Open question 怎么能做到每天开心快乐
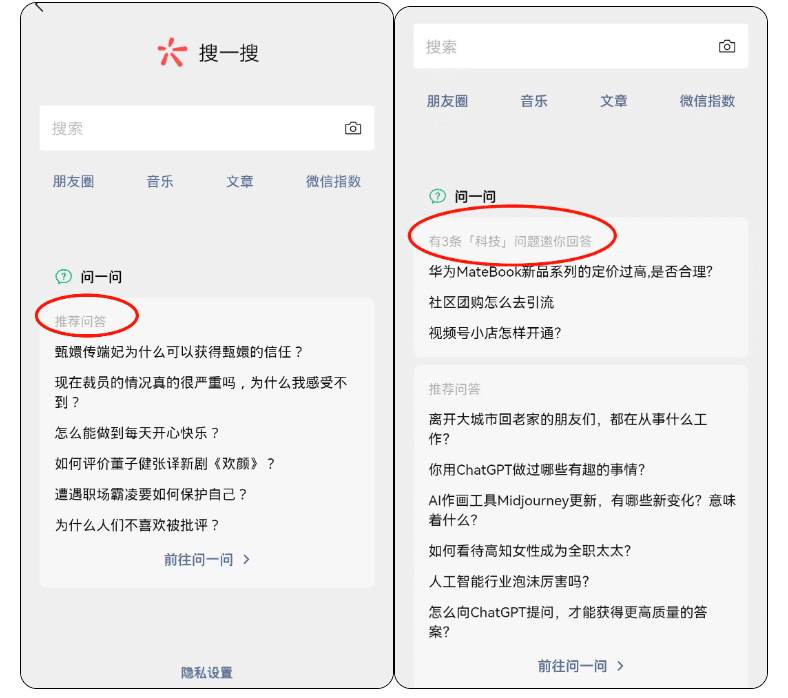 coord(137,433)
